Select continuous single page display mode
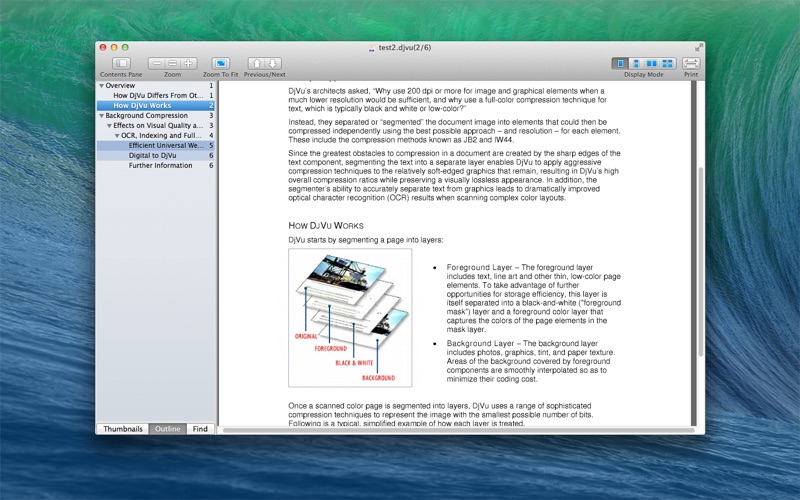Screen dimensions: 800x500 tap(636, 63)
